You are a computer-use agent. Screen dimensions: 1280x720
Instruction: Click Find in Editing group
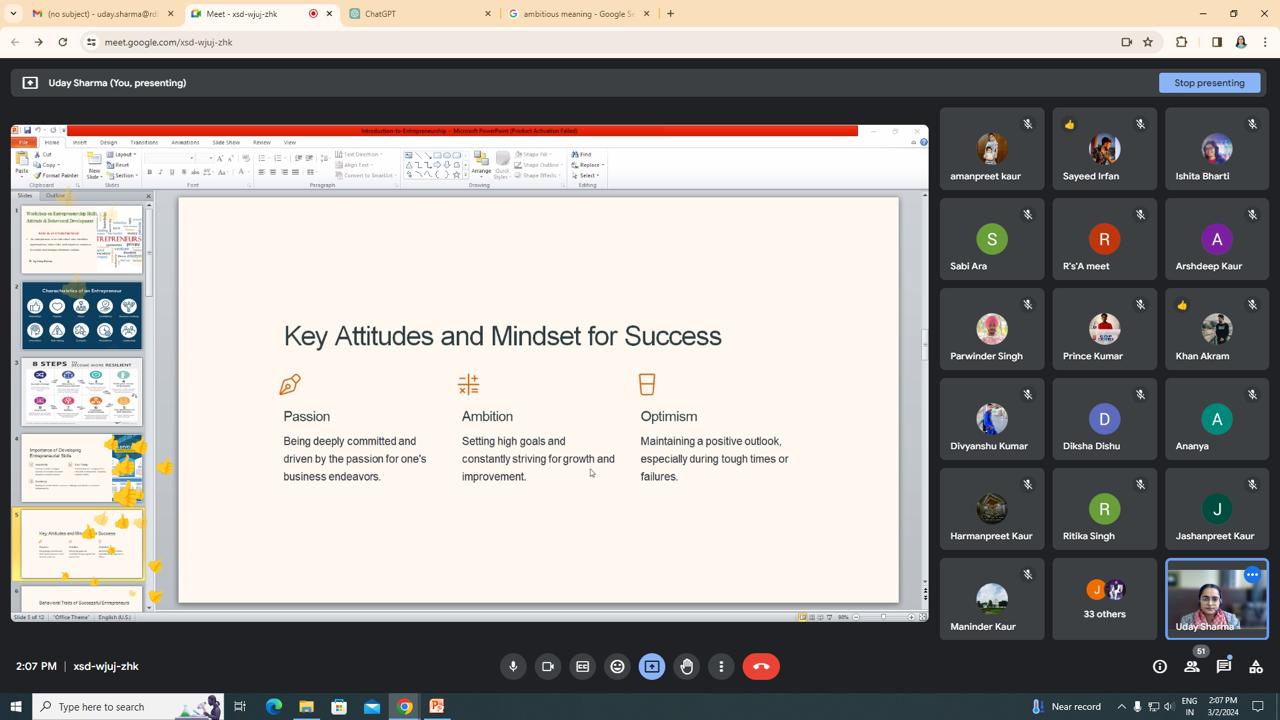tap(582, 155)
